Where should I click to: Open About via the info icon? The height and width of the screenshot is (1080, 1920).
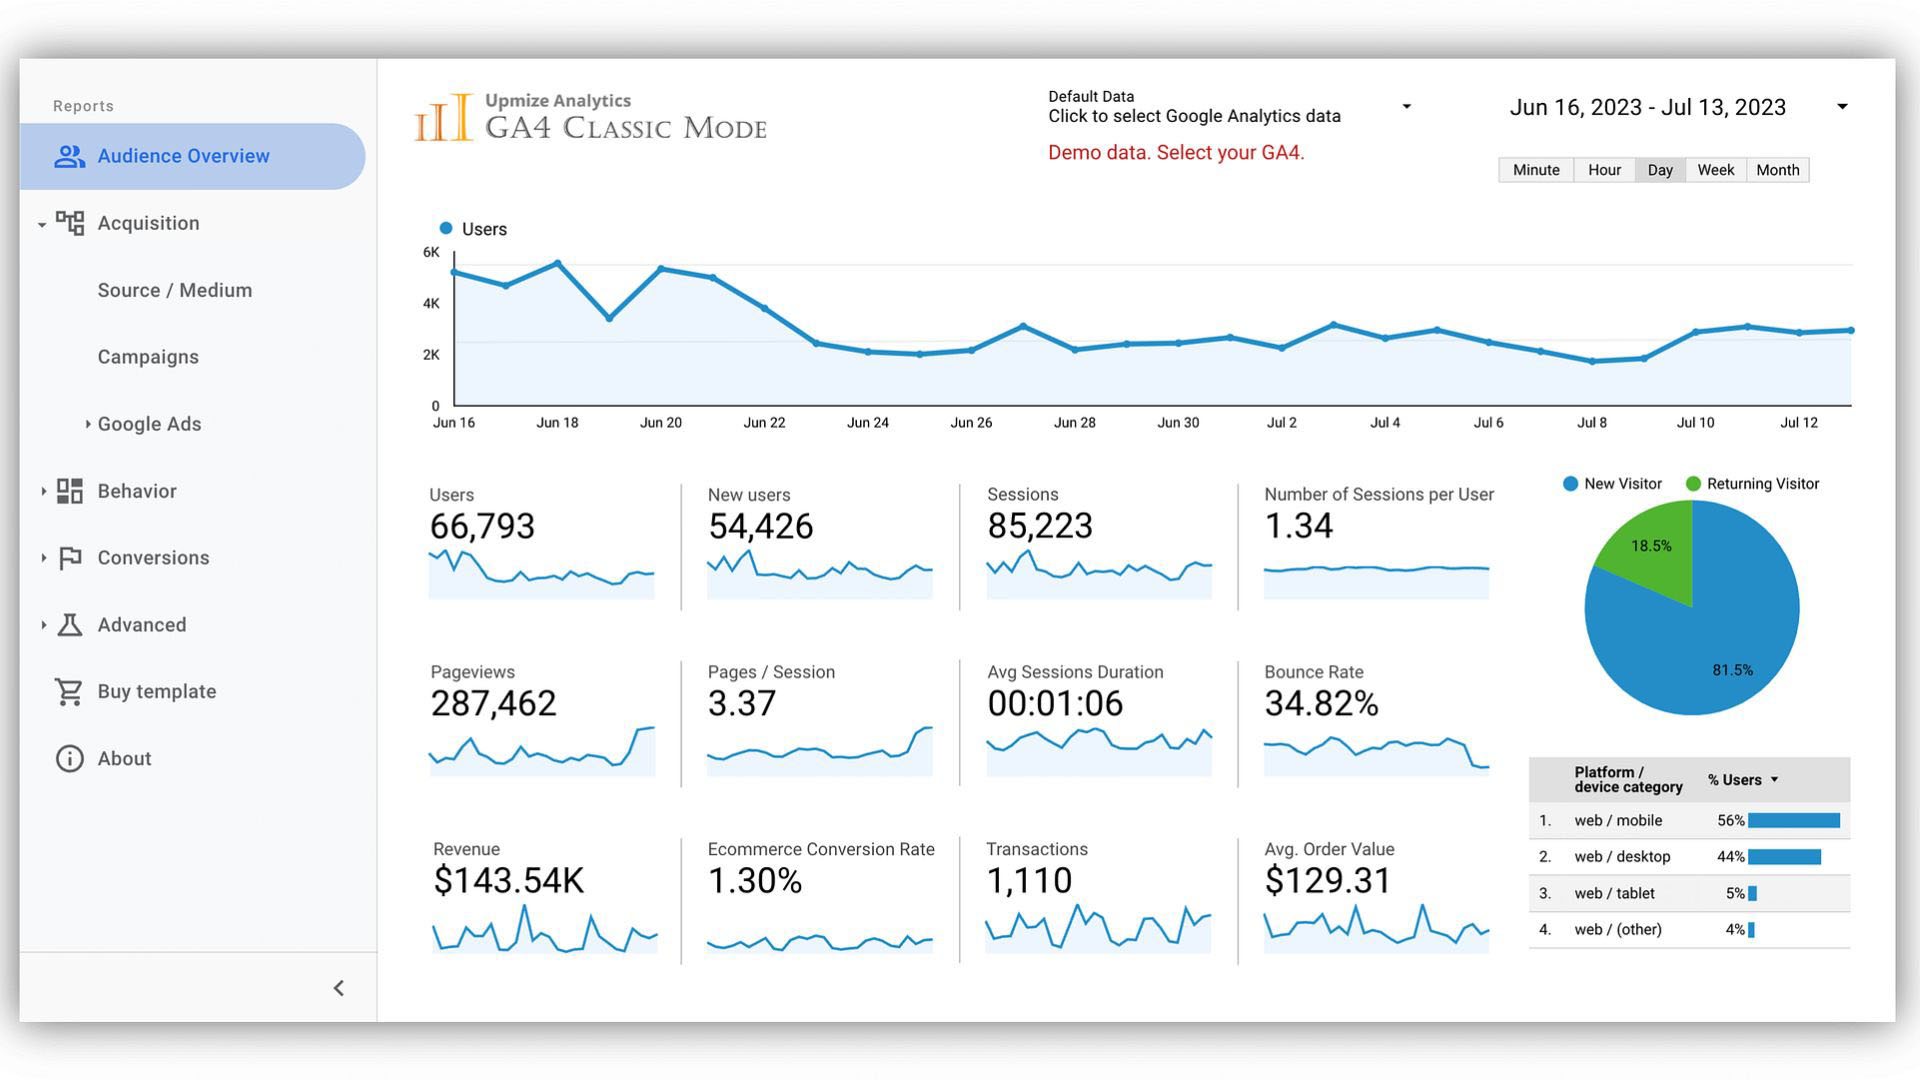tap(67, 758)
